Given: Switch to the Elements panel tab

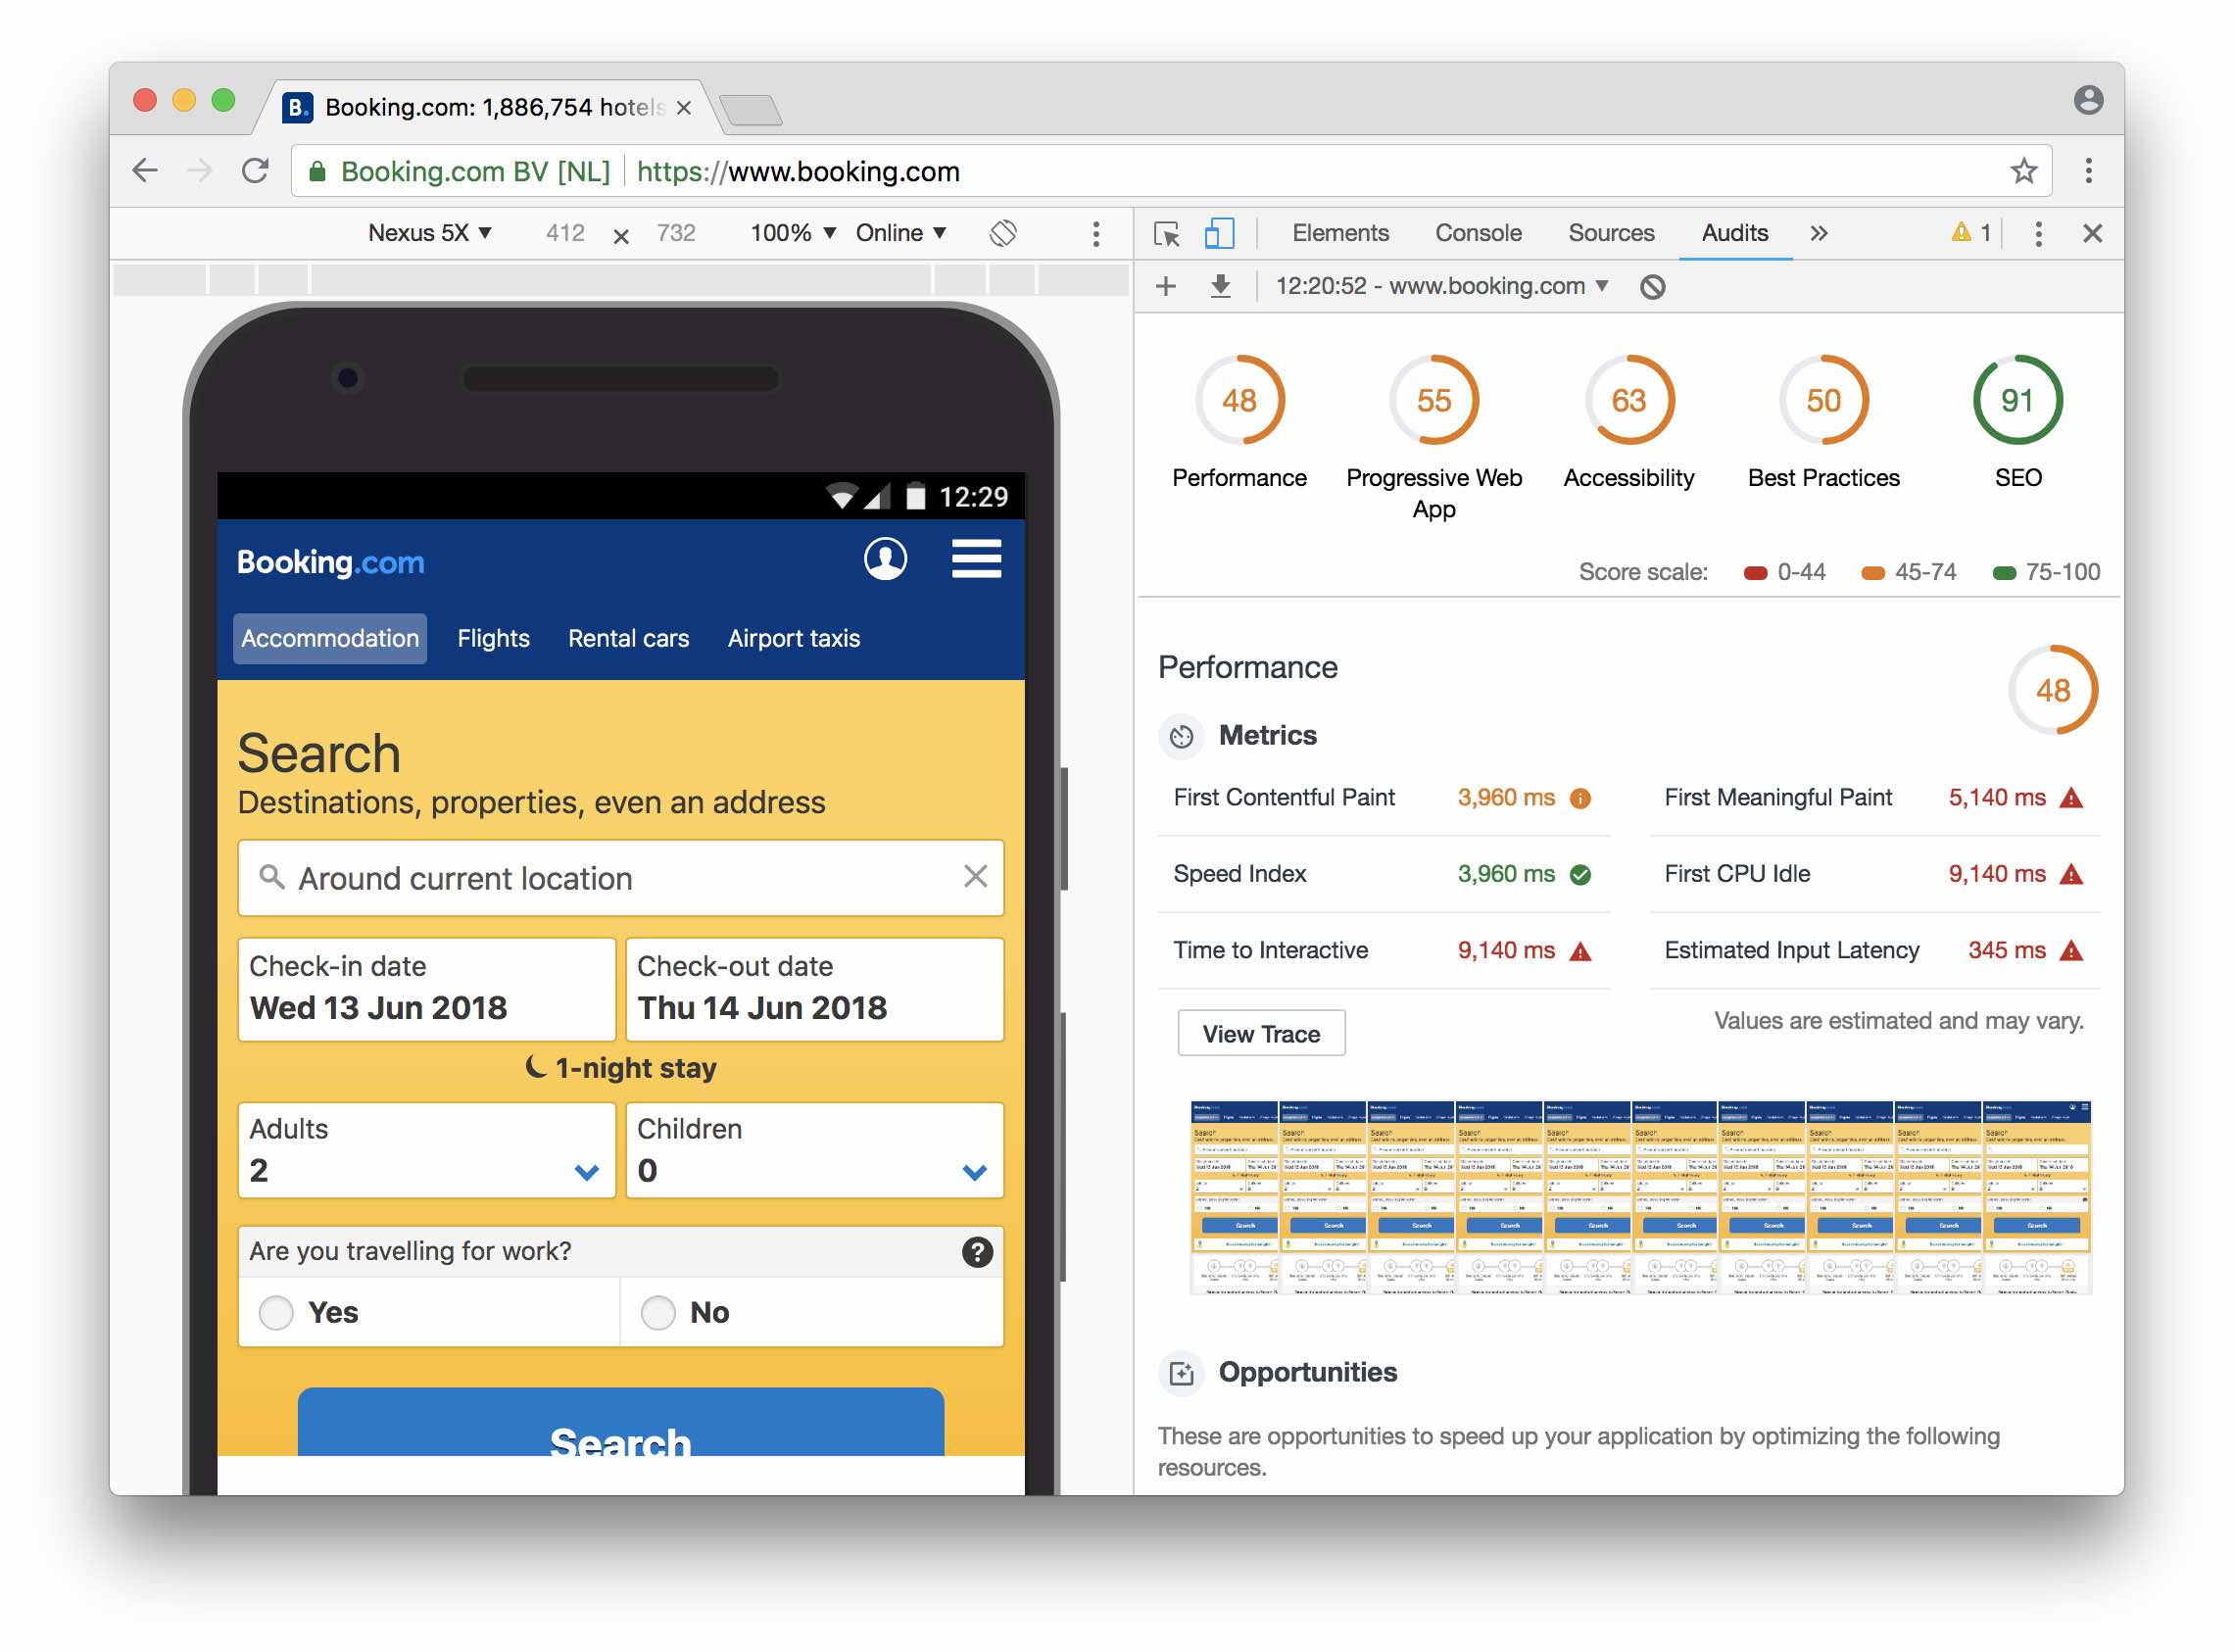Looking at the screenshot, I should [1342, 231].
